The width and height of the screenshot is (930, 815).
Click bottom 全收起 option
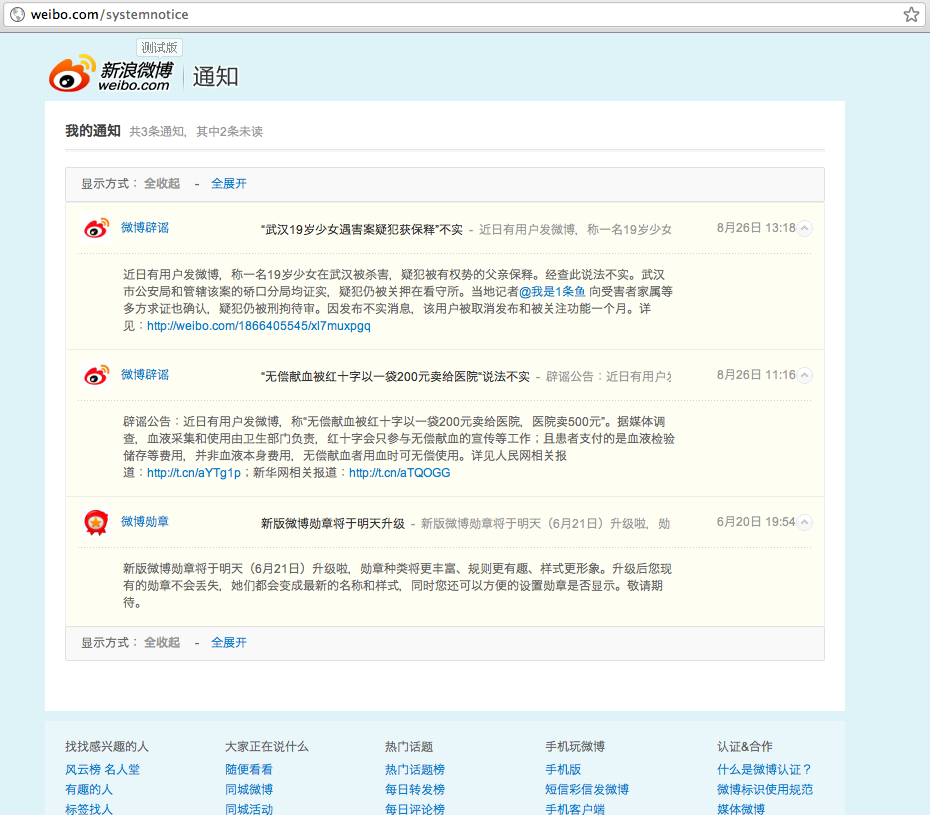click(x=162, y=643)
